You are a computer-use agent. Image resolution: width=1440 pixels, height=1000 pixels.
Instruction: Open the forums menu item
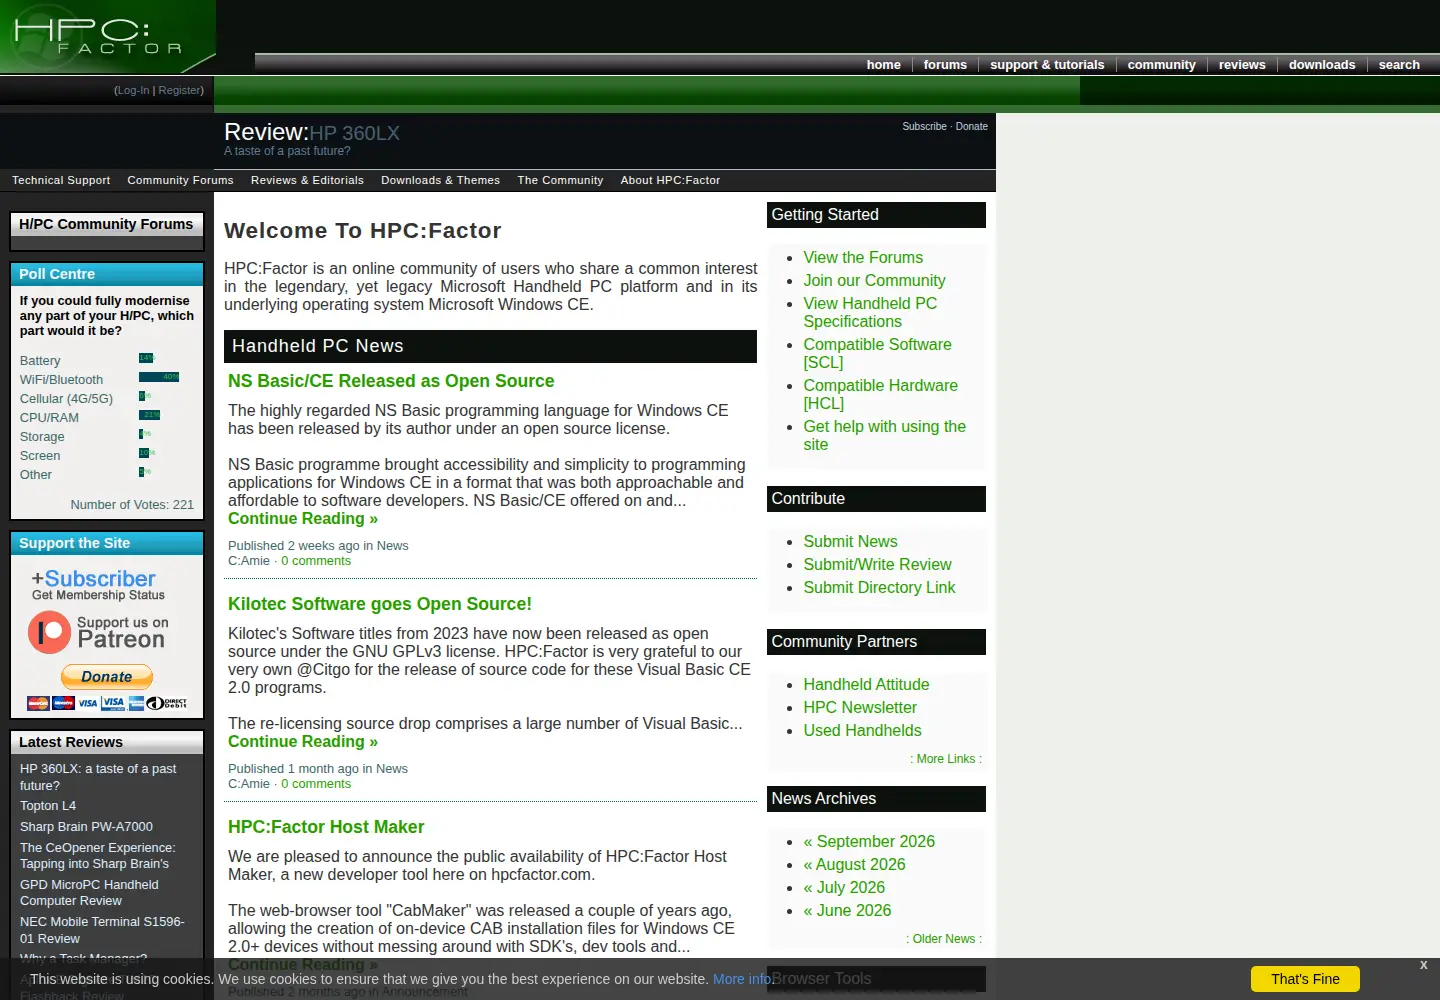tap(945, 65)
